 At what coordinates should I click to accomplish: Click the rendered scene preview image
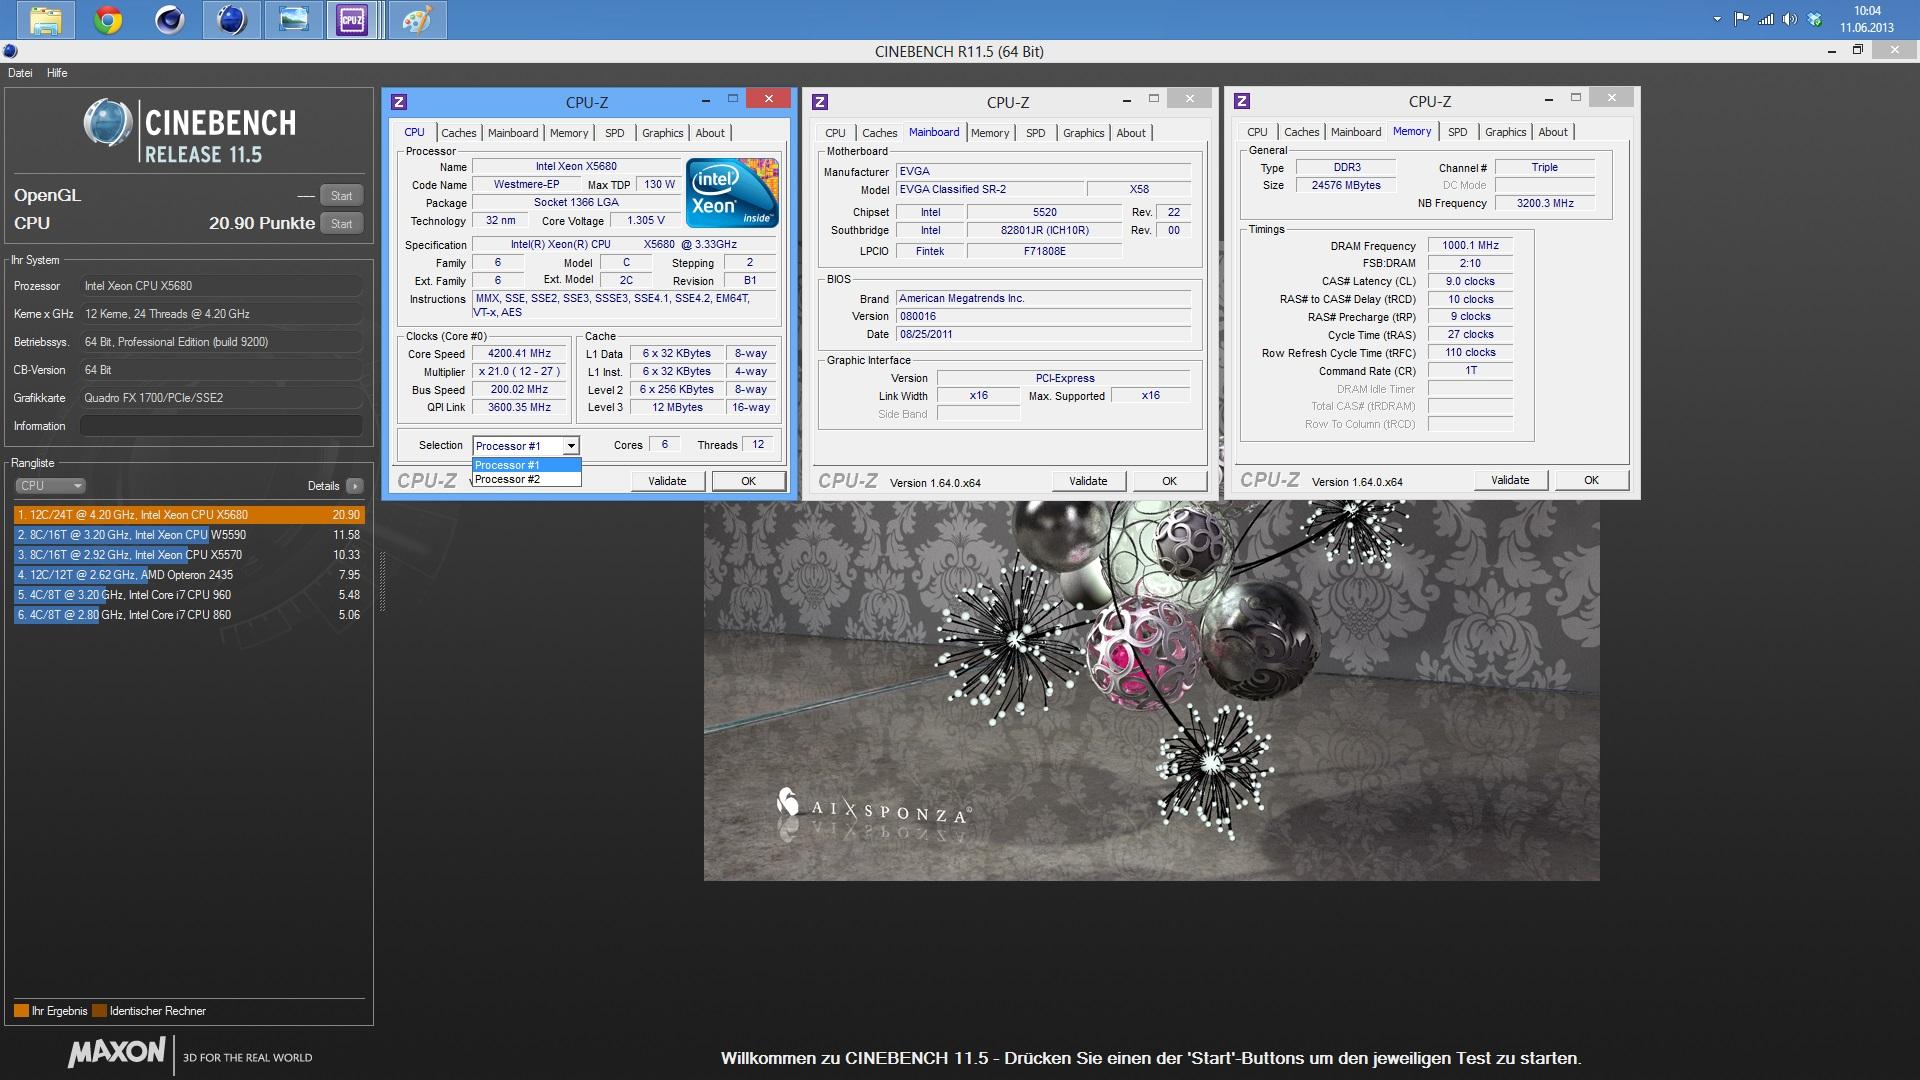pos(1151,690)
